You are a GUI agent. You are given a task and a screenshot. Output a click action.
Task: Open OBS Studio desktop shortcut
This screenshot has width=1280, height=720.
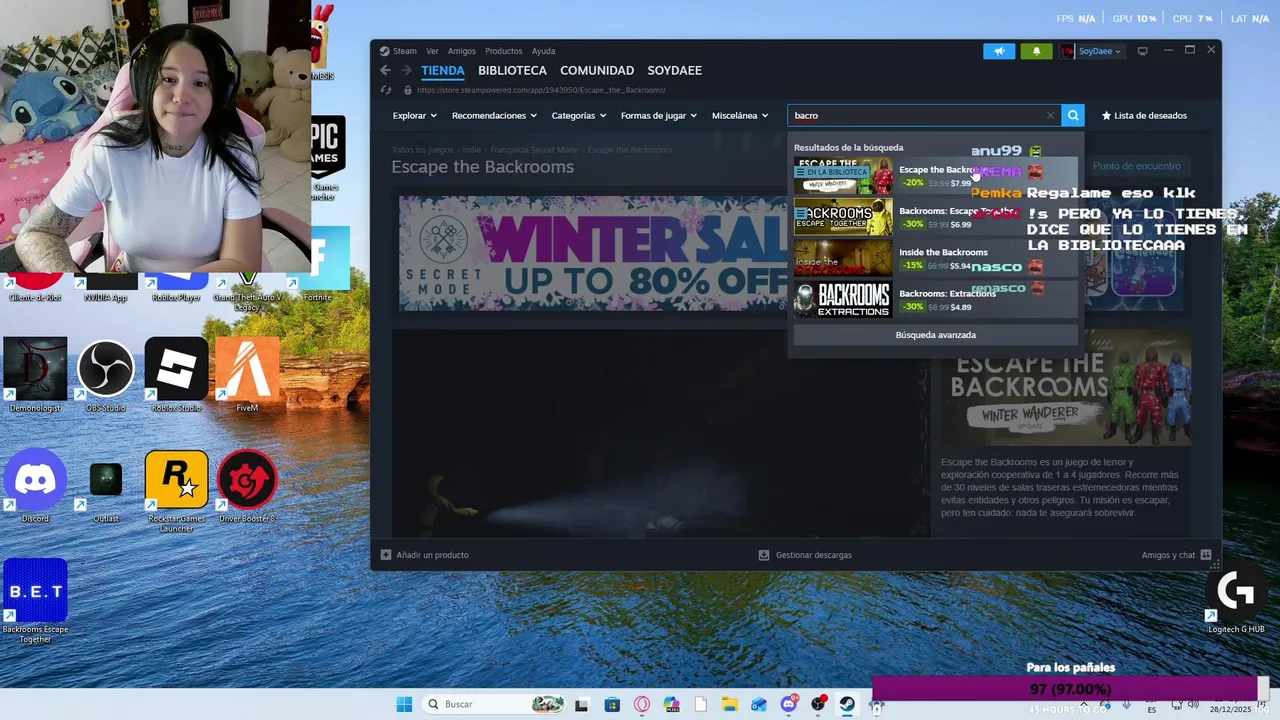(x=106, y=376)
